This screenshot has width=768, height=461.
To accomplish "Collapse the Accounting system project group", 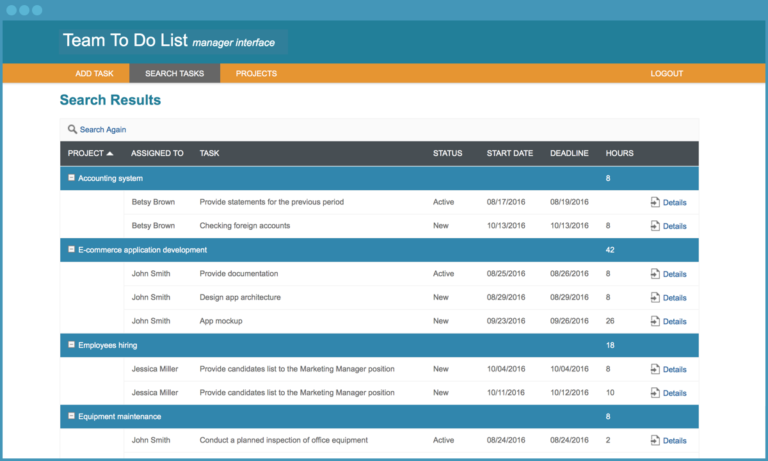I will pos(71,178).
